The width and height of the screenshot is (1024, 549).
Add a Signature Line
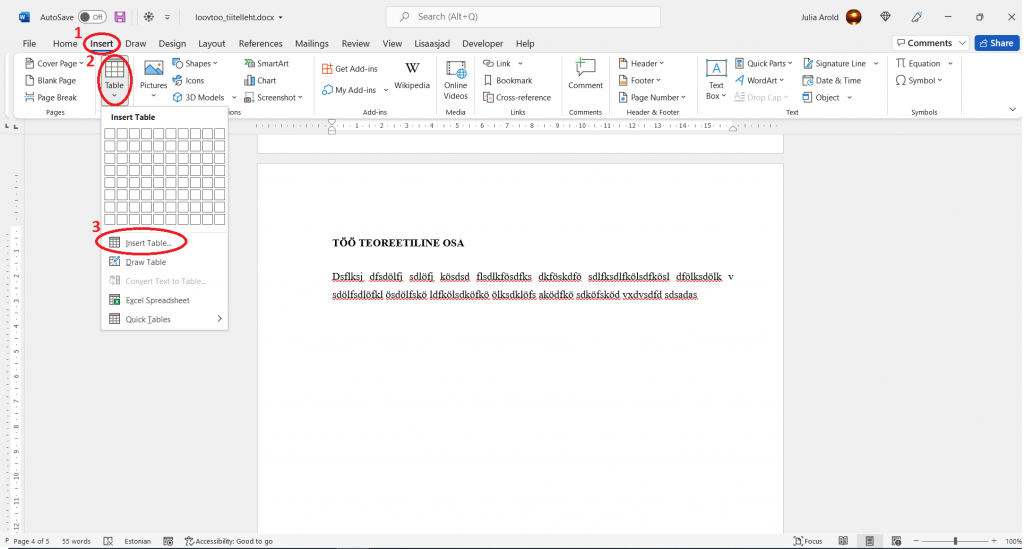tap(835, 63)
